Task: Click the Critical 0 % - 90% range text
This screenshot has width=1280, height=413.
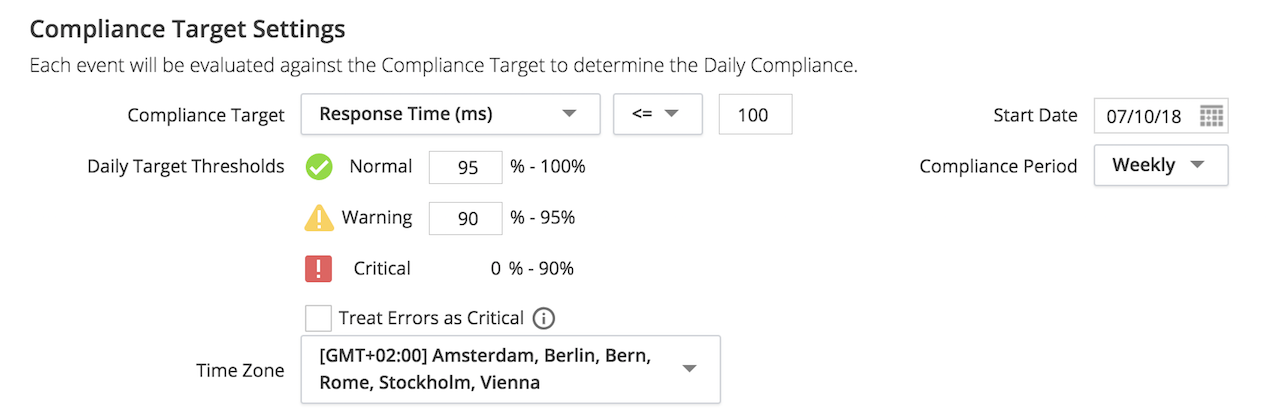Action: 532,268
